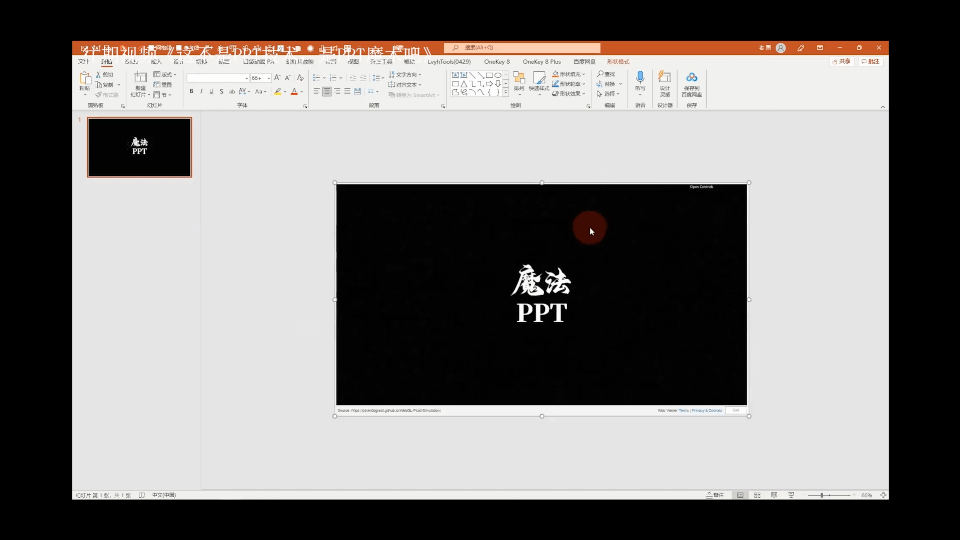Image resolution: width=960 pixels, height=540 pixels.
Task: Click Shape Effects icon
Action: (x=555, y=94)
